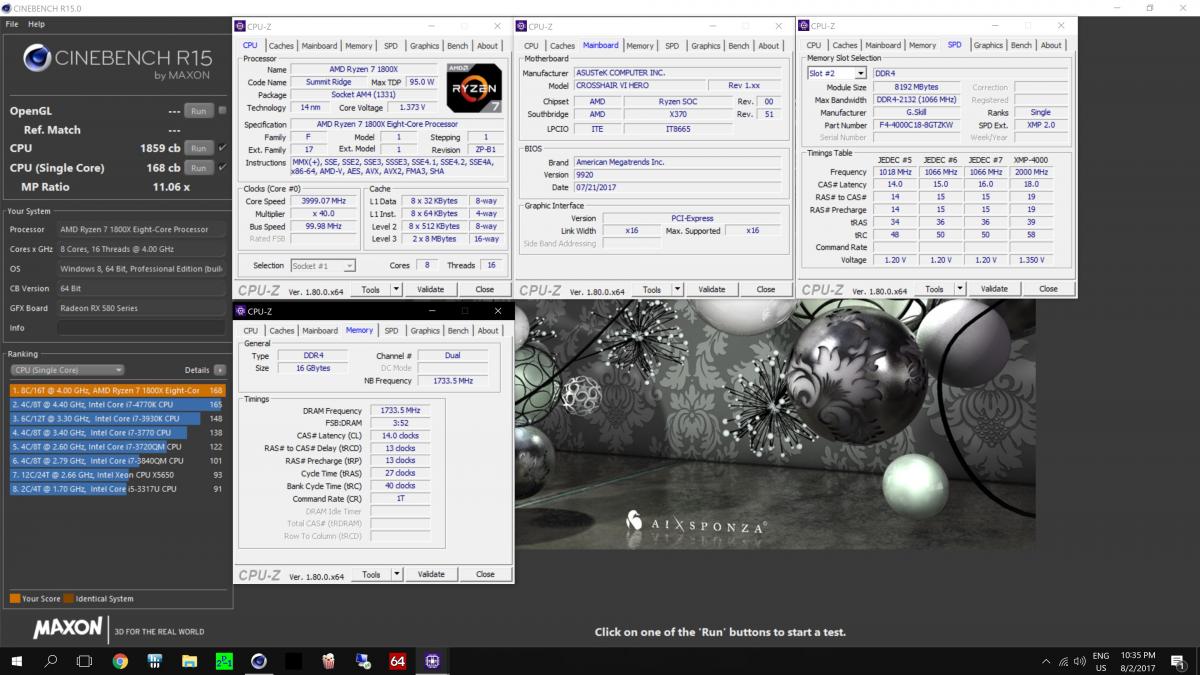Open taskbar search magnifier
This screenshot has width=1200, height=675.
click(x=51, y=661)
